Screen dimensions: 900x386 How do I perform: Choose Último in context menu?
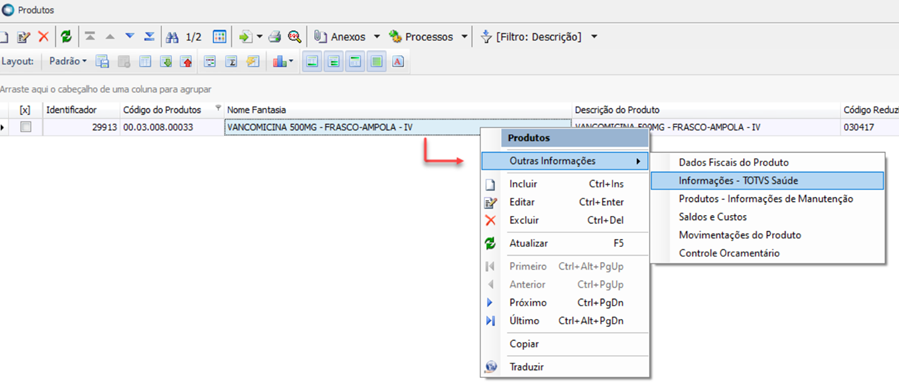[565, 321]
